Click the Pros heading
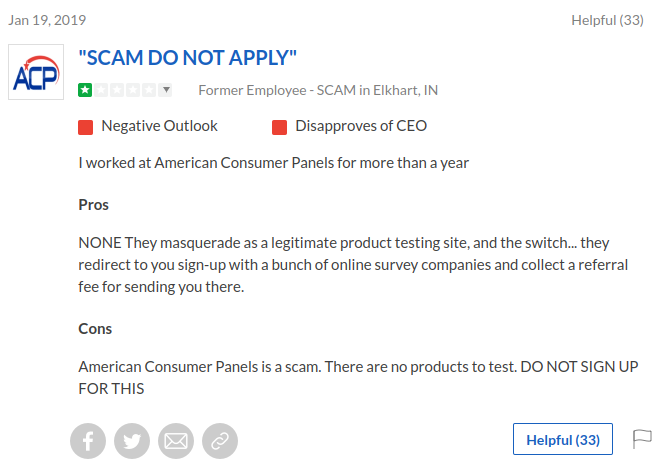Image resolution: width=657 pixels, height=464 pixels. click(93, 205)
